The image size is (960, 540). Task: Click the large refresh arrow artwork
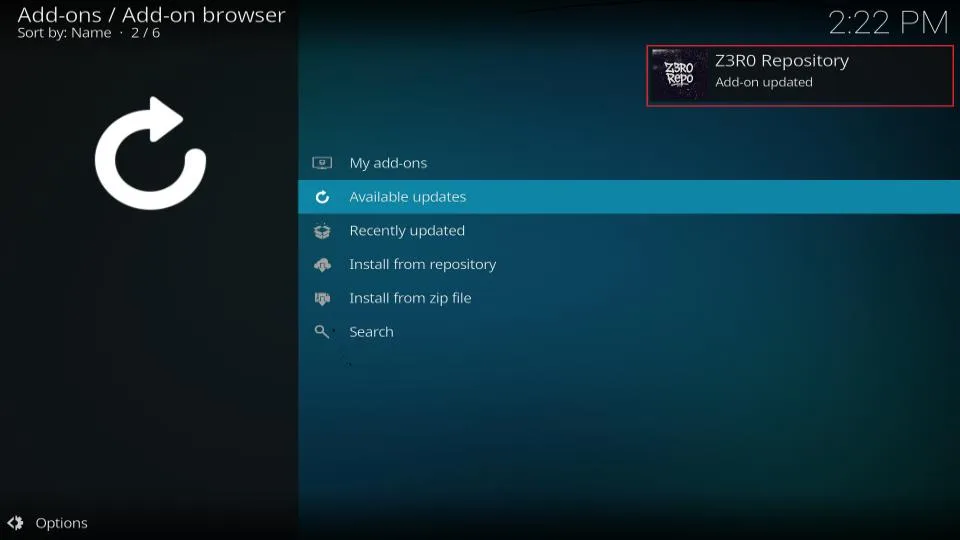[150, 153]
